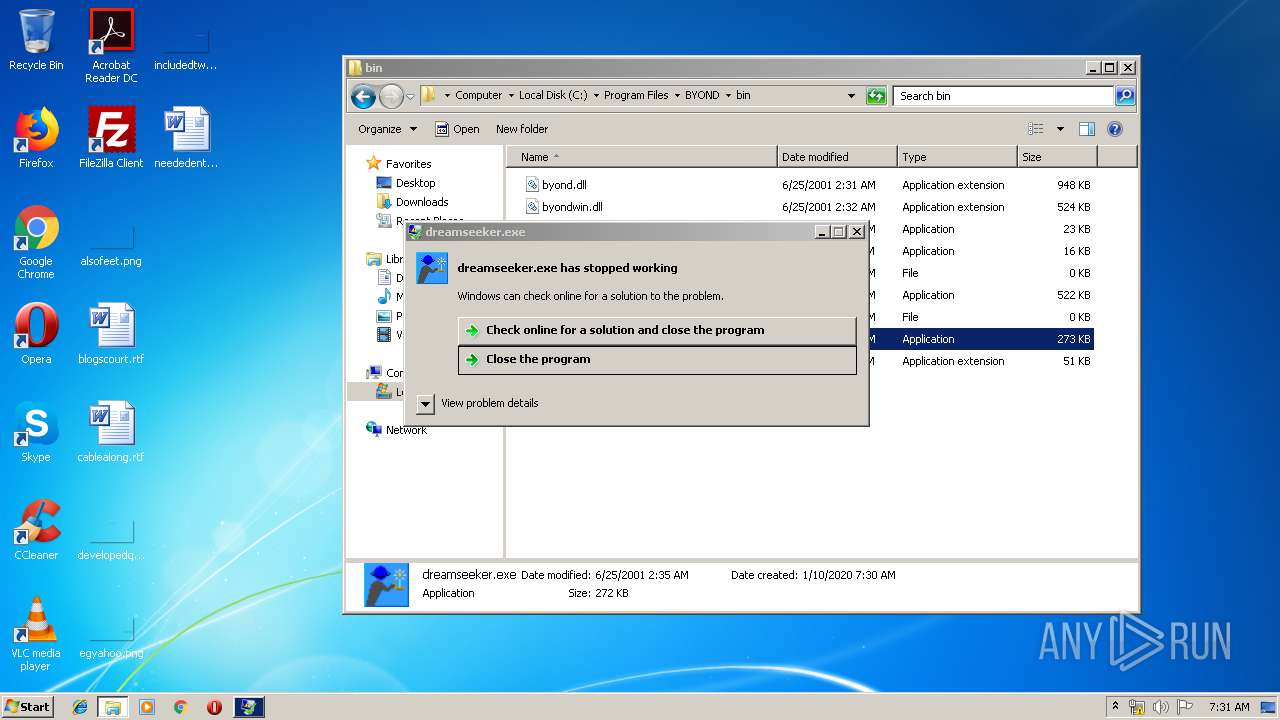Click New folder in toolbar
1280x720 pixels.
[522, 129]
